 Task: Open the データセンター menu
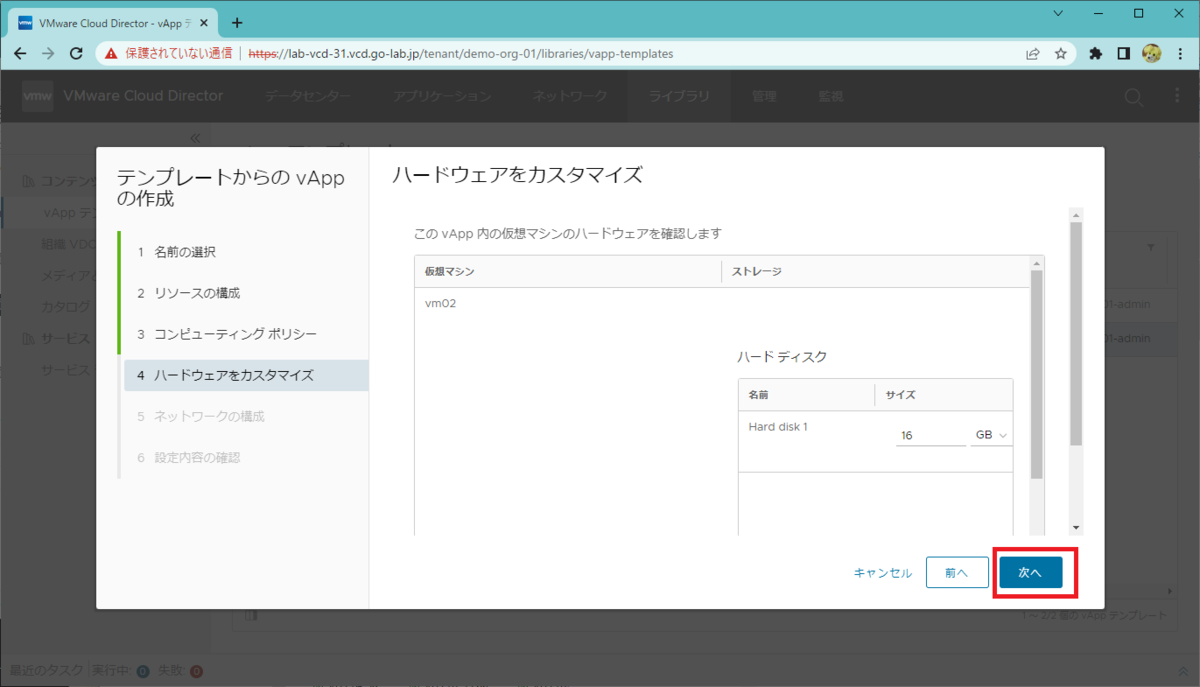[308, 97]
